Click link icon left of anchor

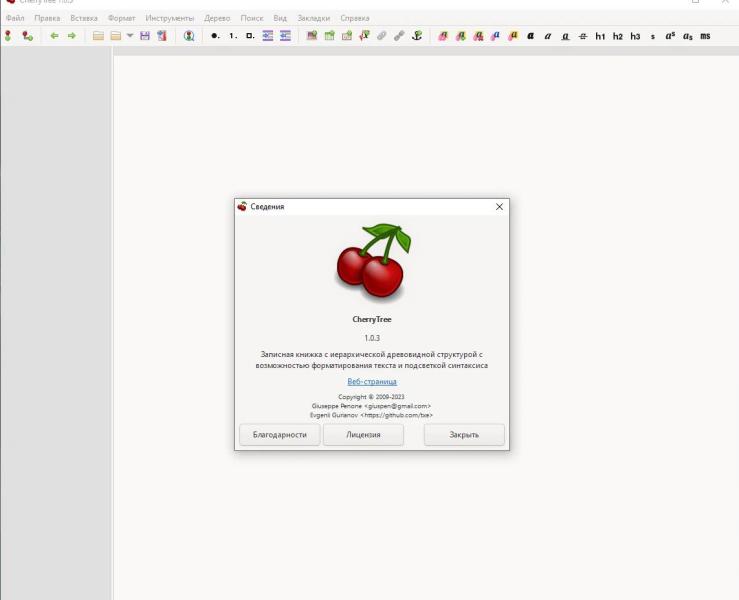coord(399,36)
